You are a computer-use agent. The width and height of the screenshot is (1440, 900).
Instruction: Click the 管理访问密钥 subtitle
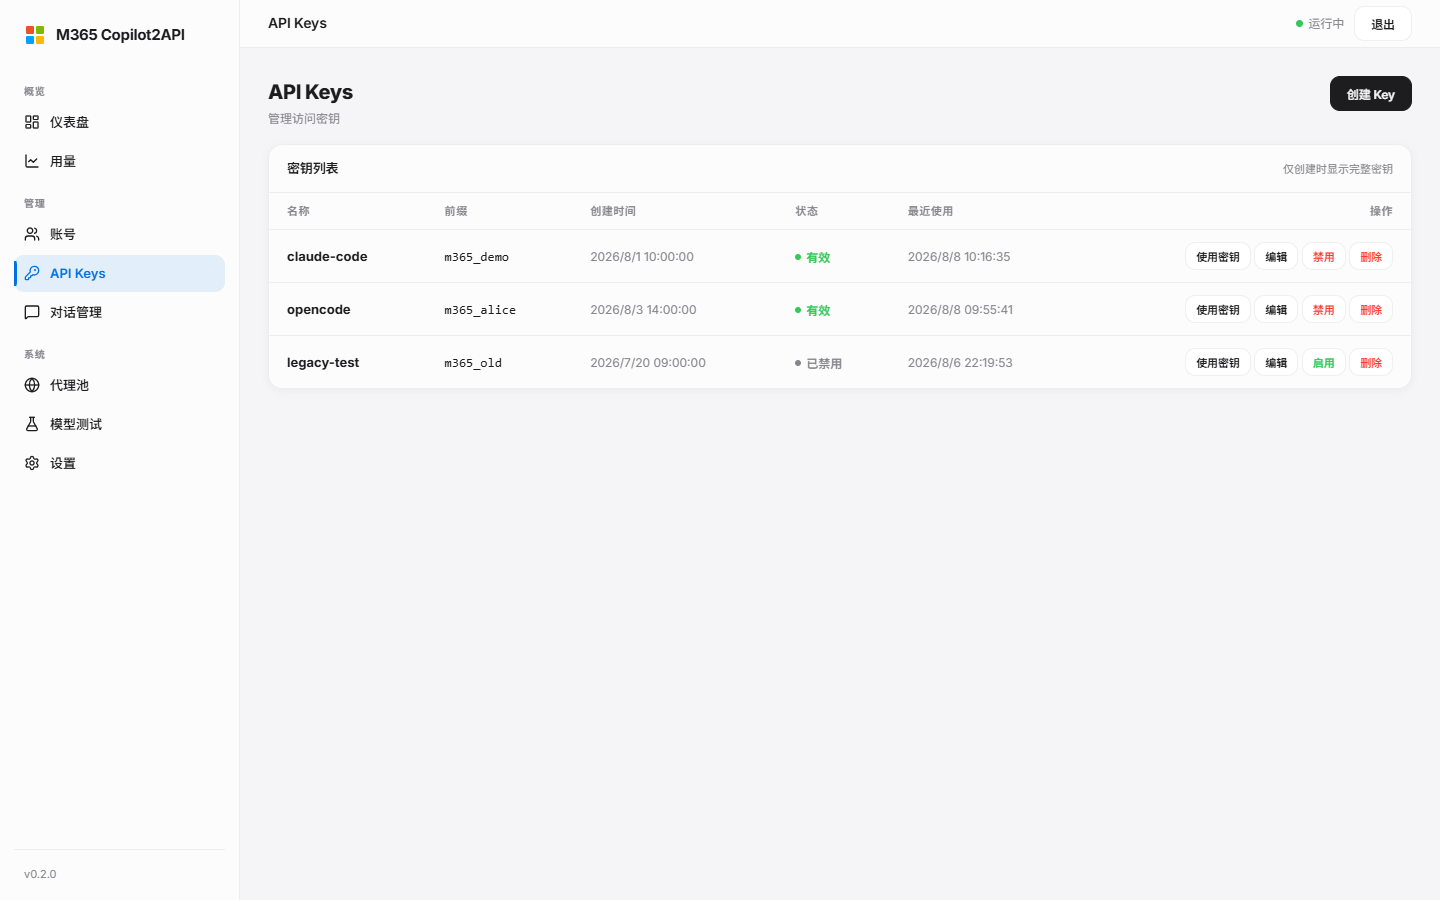(x=304, y=118)
